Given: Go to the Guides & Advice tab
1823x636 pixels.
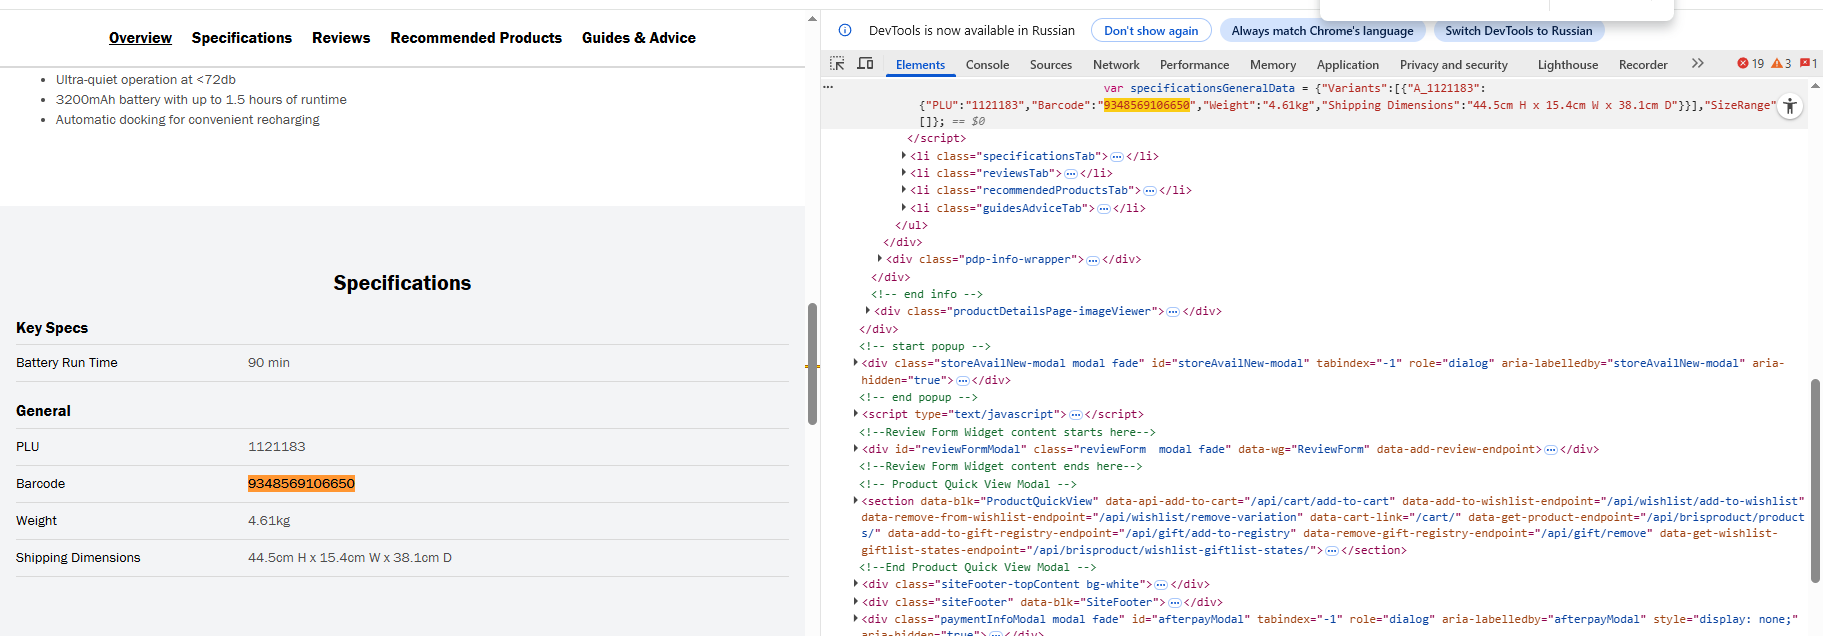Looking at the screenshot, I should 639,38.
